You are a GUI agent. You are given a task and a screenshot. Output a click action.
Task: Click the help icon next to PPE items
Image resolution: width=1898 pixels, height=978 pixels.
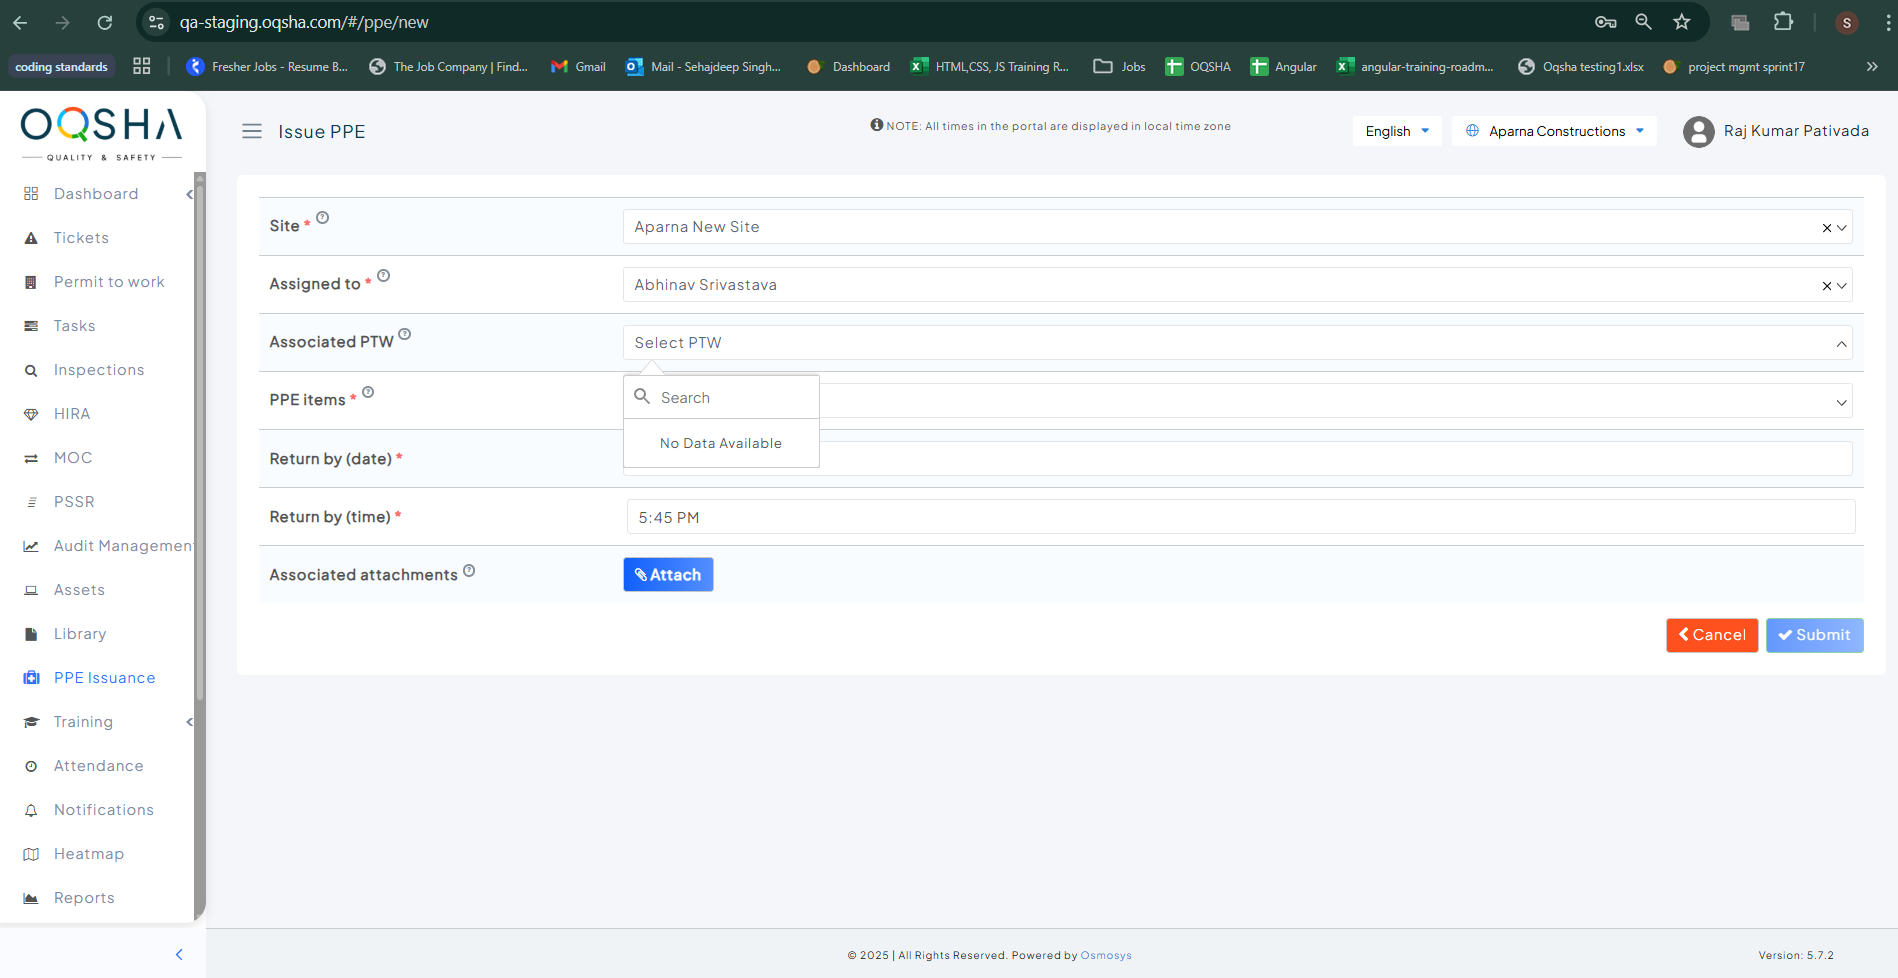pyautogui.click(x=368, y=392)
